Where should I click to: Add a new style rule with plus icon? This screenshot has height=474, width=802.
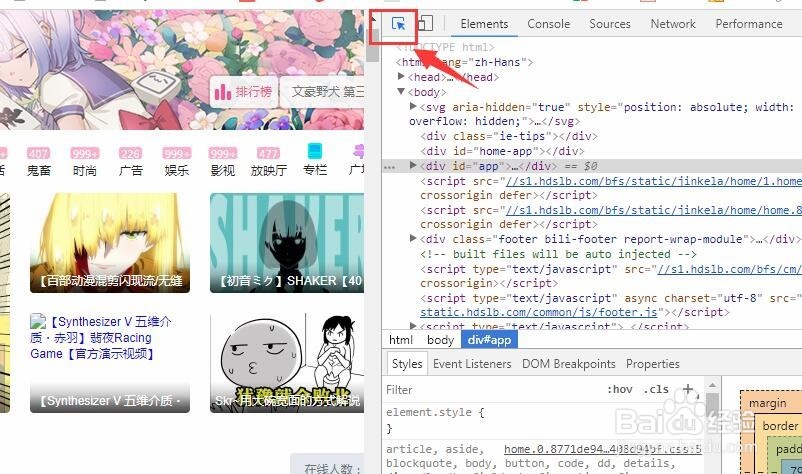[x=688, y=390]
